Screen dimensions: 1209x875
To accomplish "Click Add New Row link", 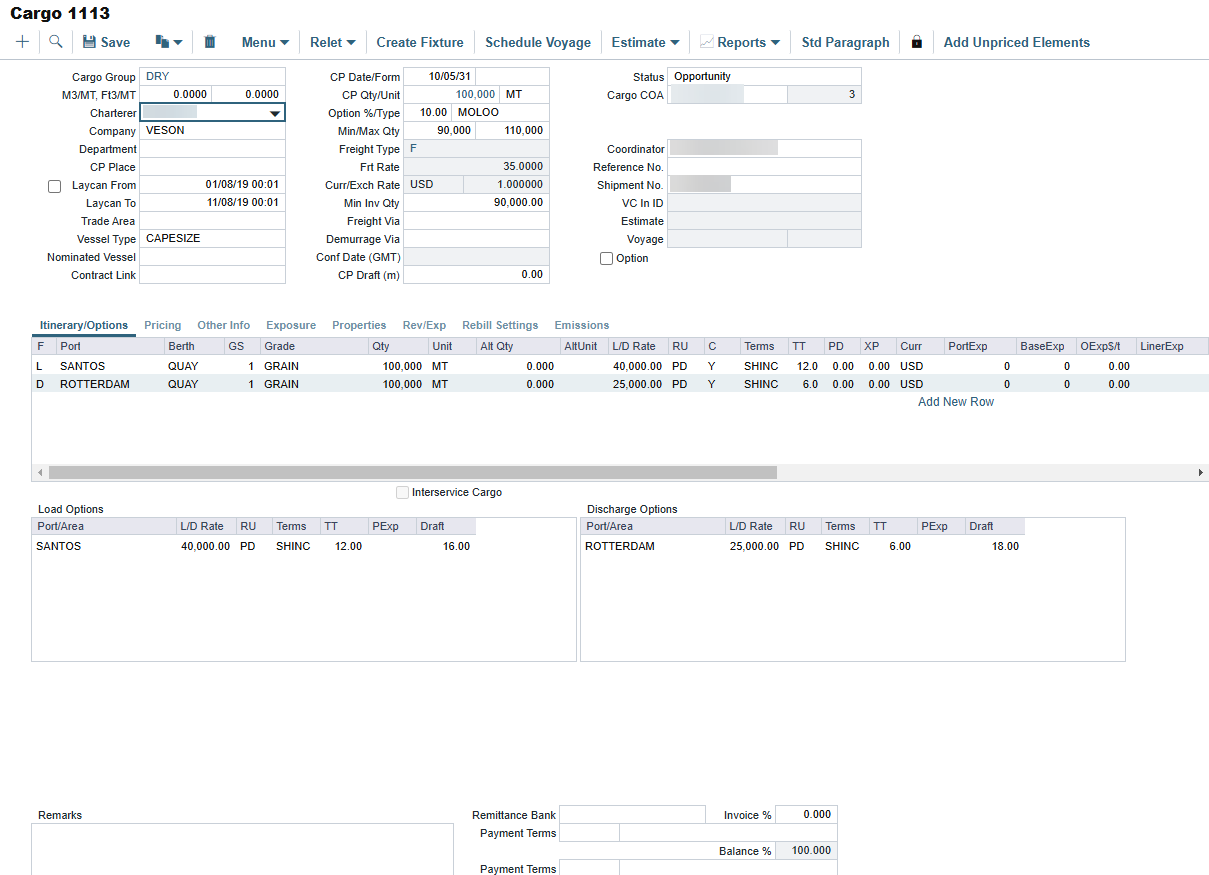I will coord(956,402).
